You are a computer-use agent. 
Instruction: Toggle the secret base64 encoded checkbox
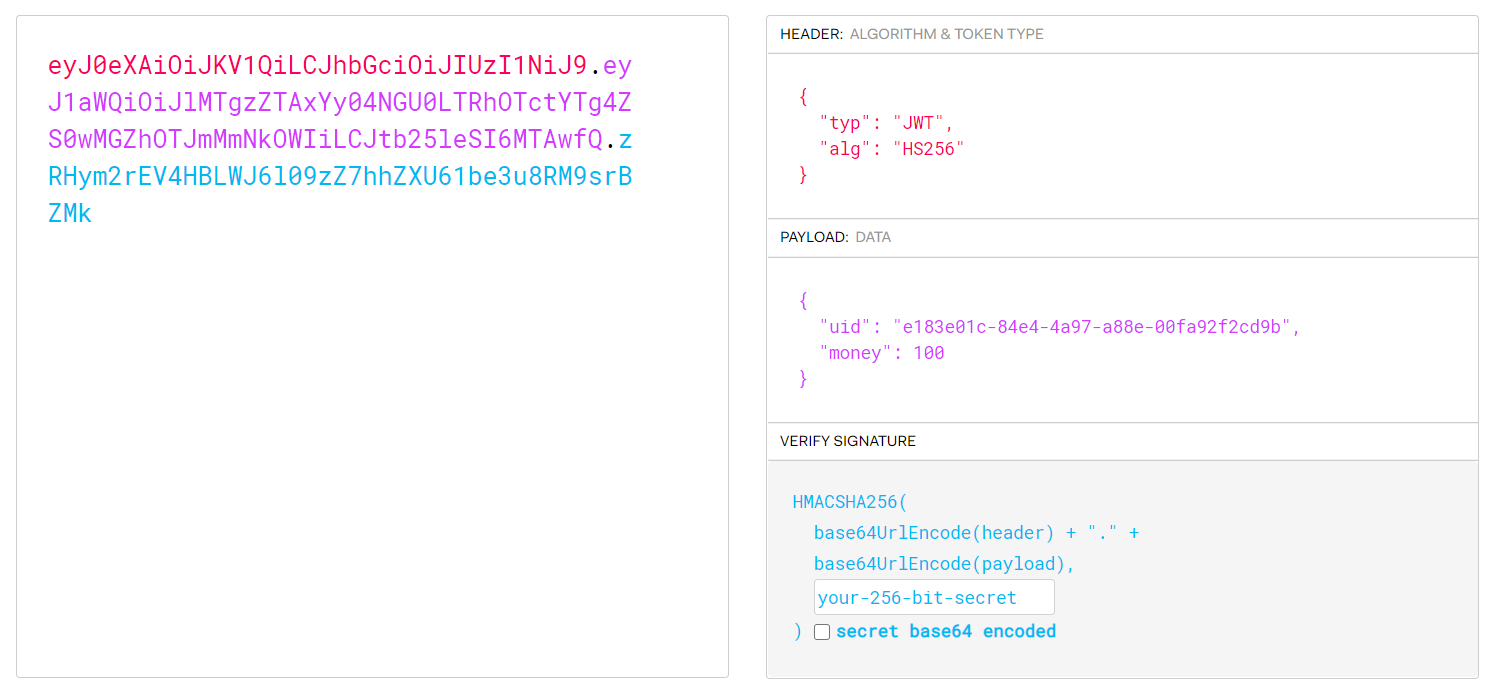822,632
